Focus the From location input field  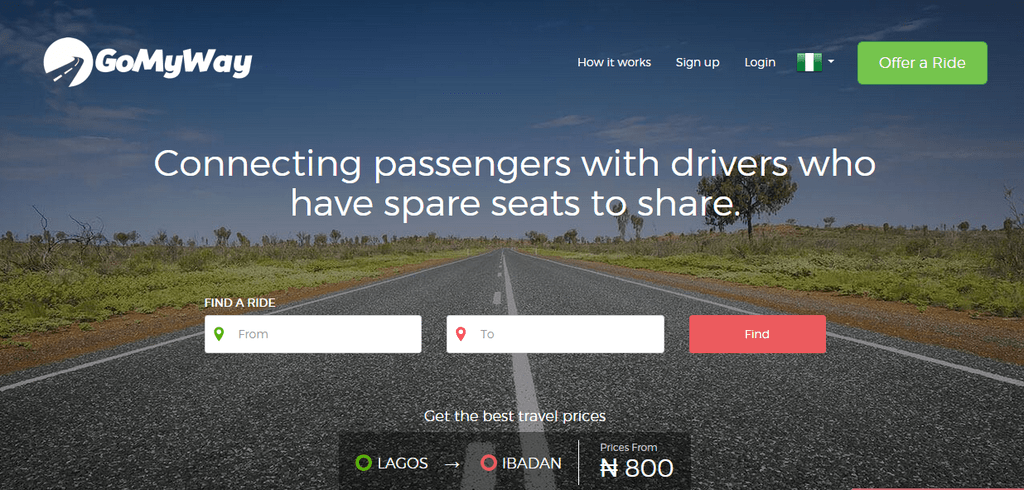point(313,334)
